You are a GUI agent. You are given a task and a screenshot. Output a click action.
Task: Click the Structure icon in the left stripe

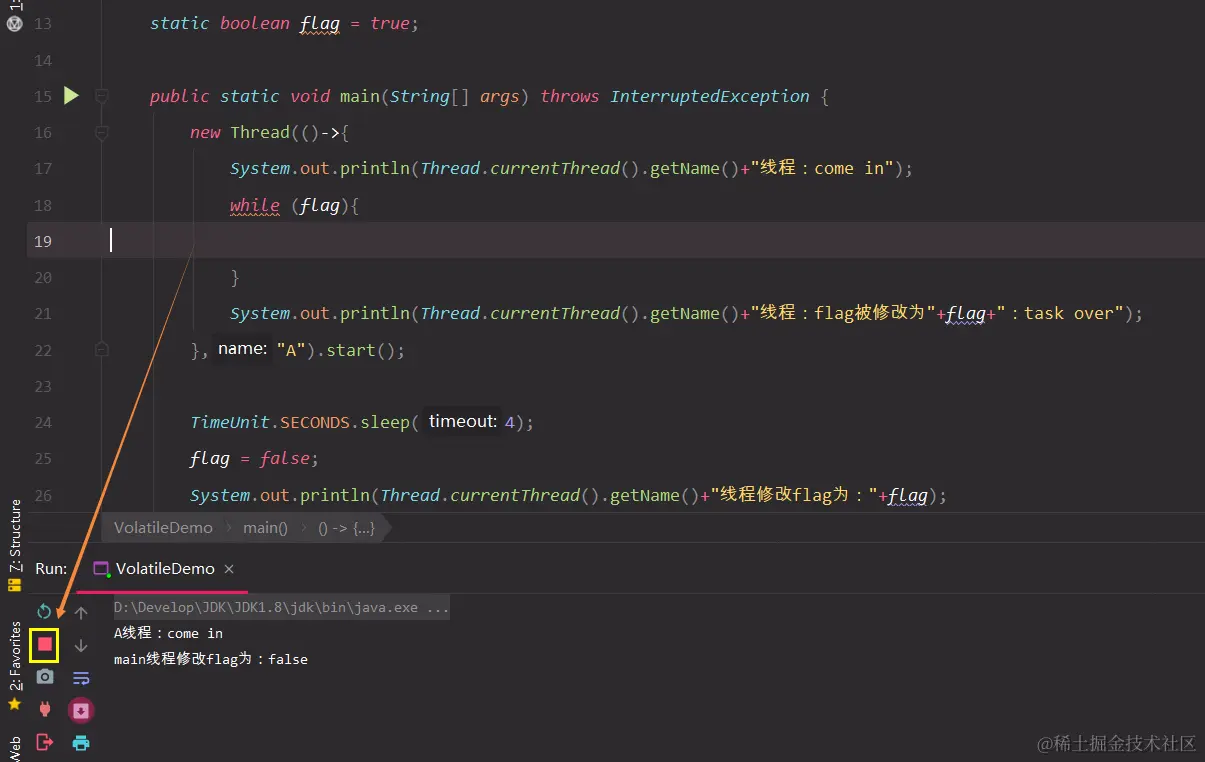[14, 584]
